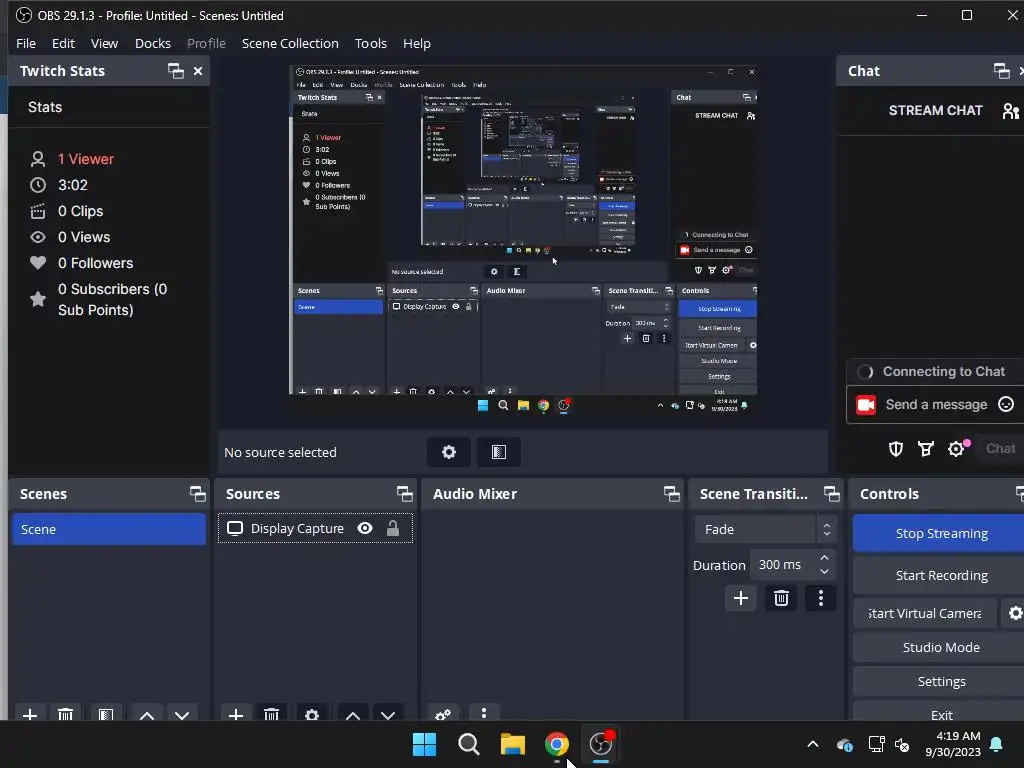Float the Sources dock
Screen dimensions: 1024x768
(x=405, y=494)
